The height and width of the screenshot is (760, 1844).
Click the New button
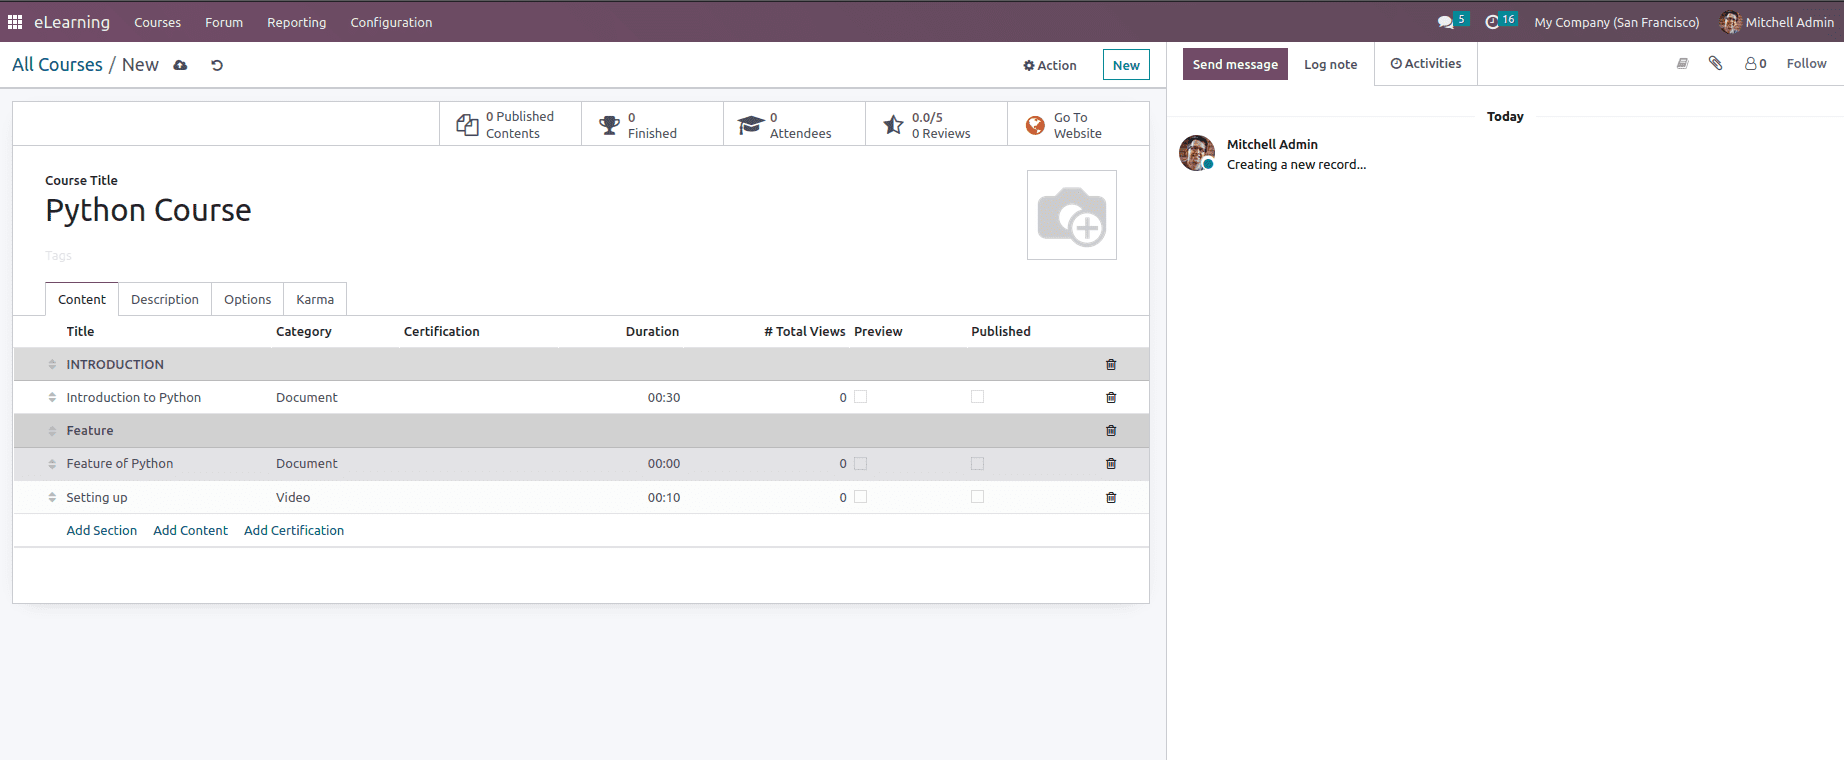1126,65
